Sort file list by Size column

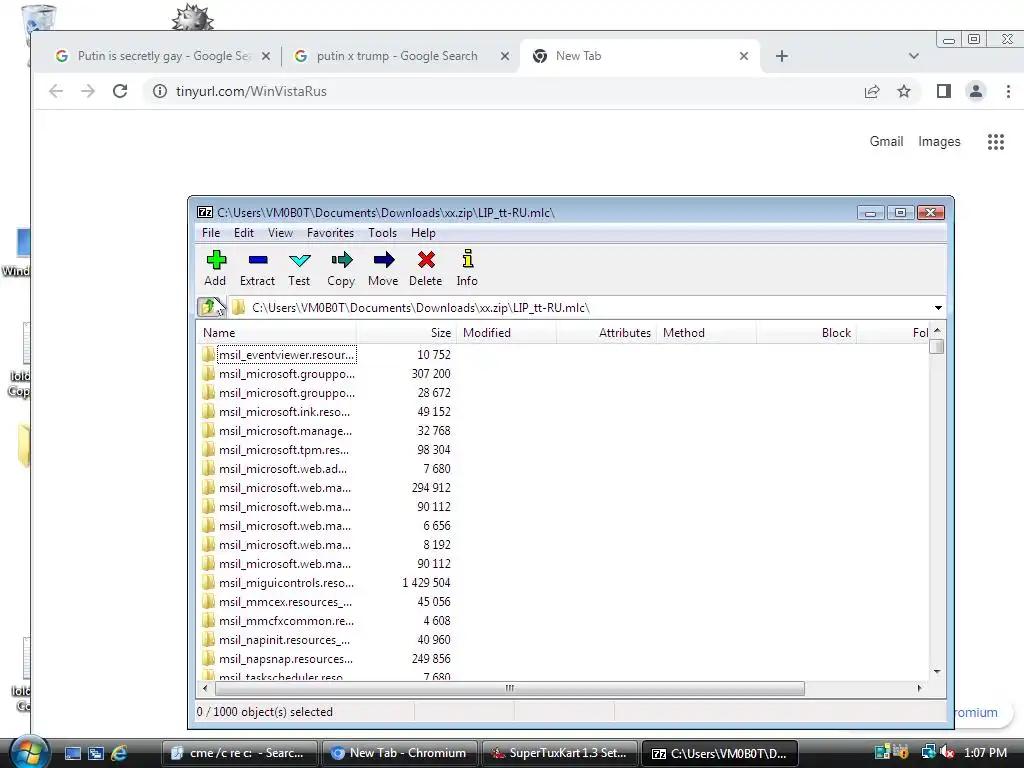coord(406,333)
